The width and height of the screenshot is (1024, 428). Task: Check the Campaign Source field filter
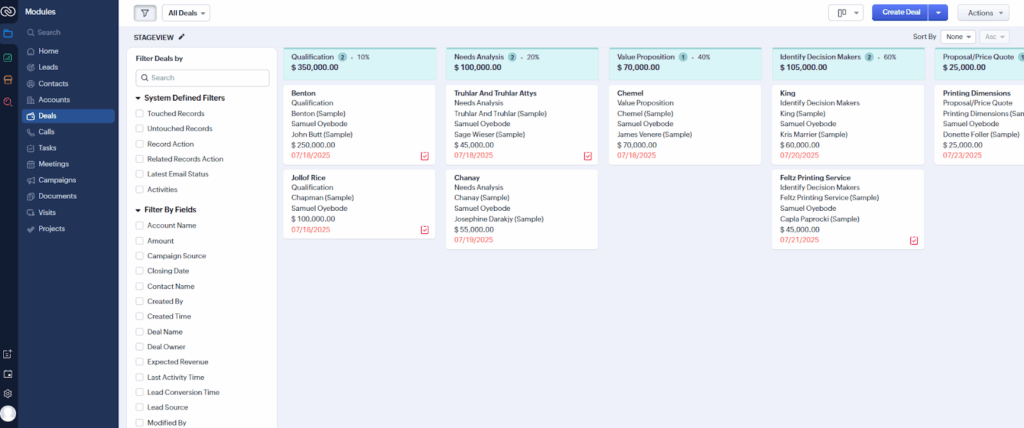click(139, 256)
